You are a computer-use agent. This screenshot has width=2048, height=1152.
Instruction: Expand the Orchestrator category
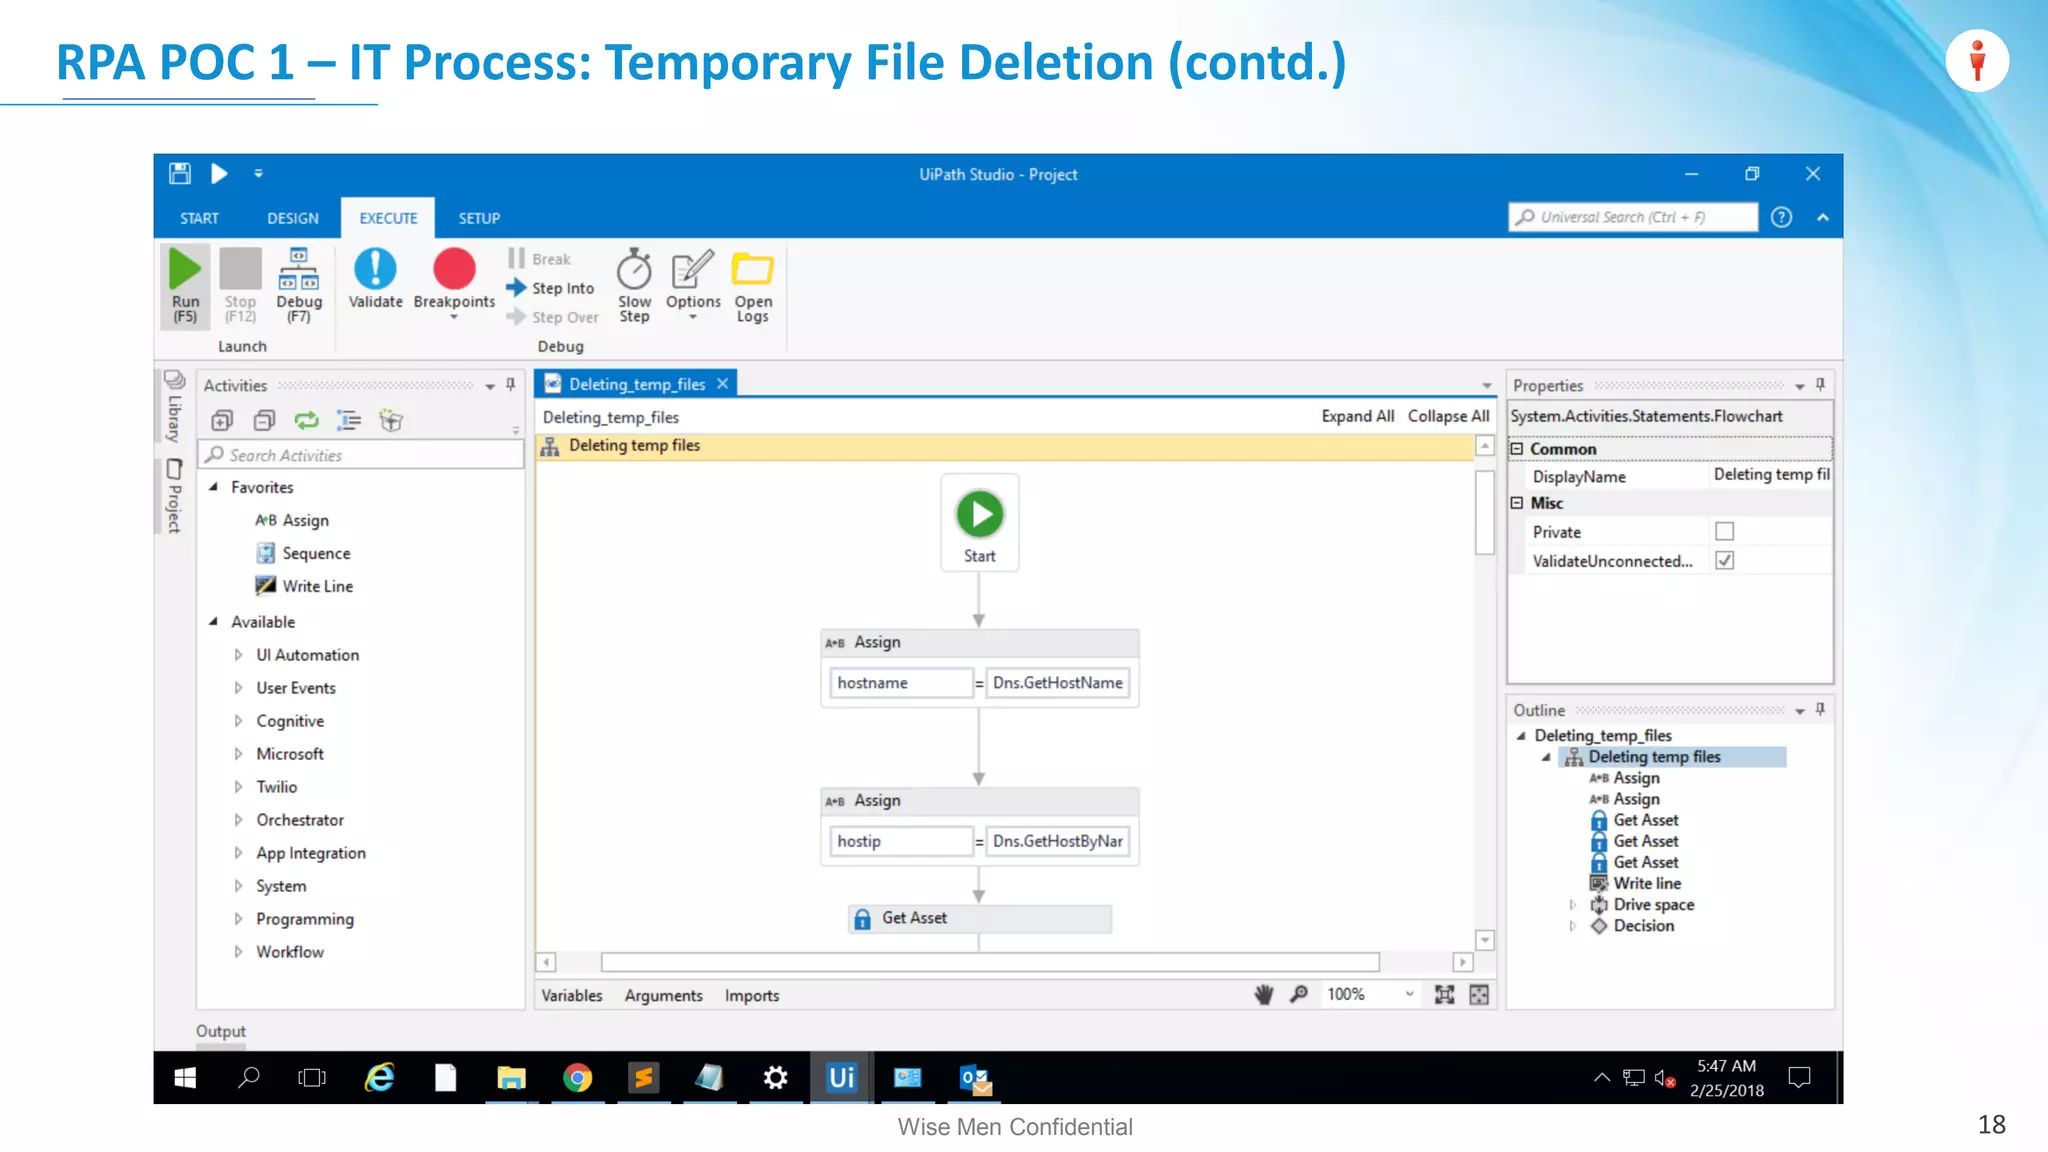(238, 820)
